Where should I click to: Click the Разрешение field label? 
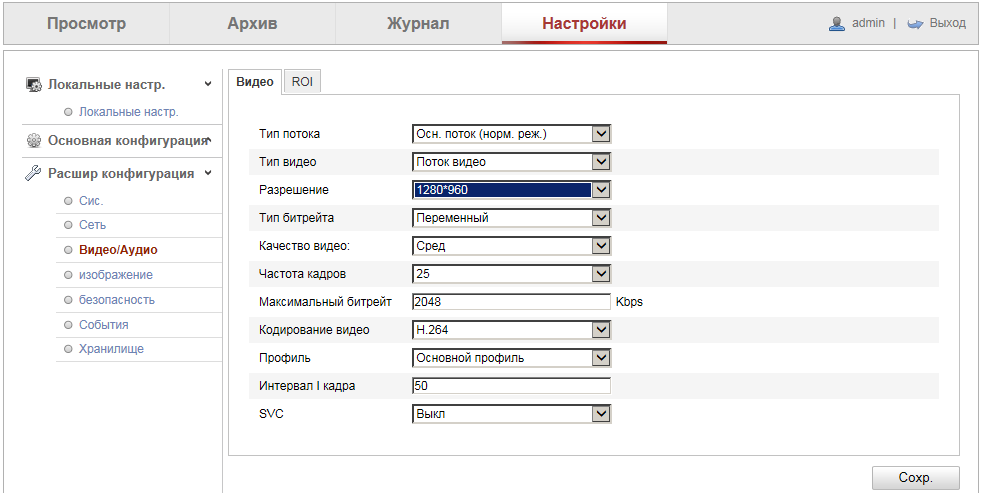click(x=294, y=190)
